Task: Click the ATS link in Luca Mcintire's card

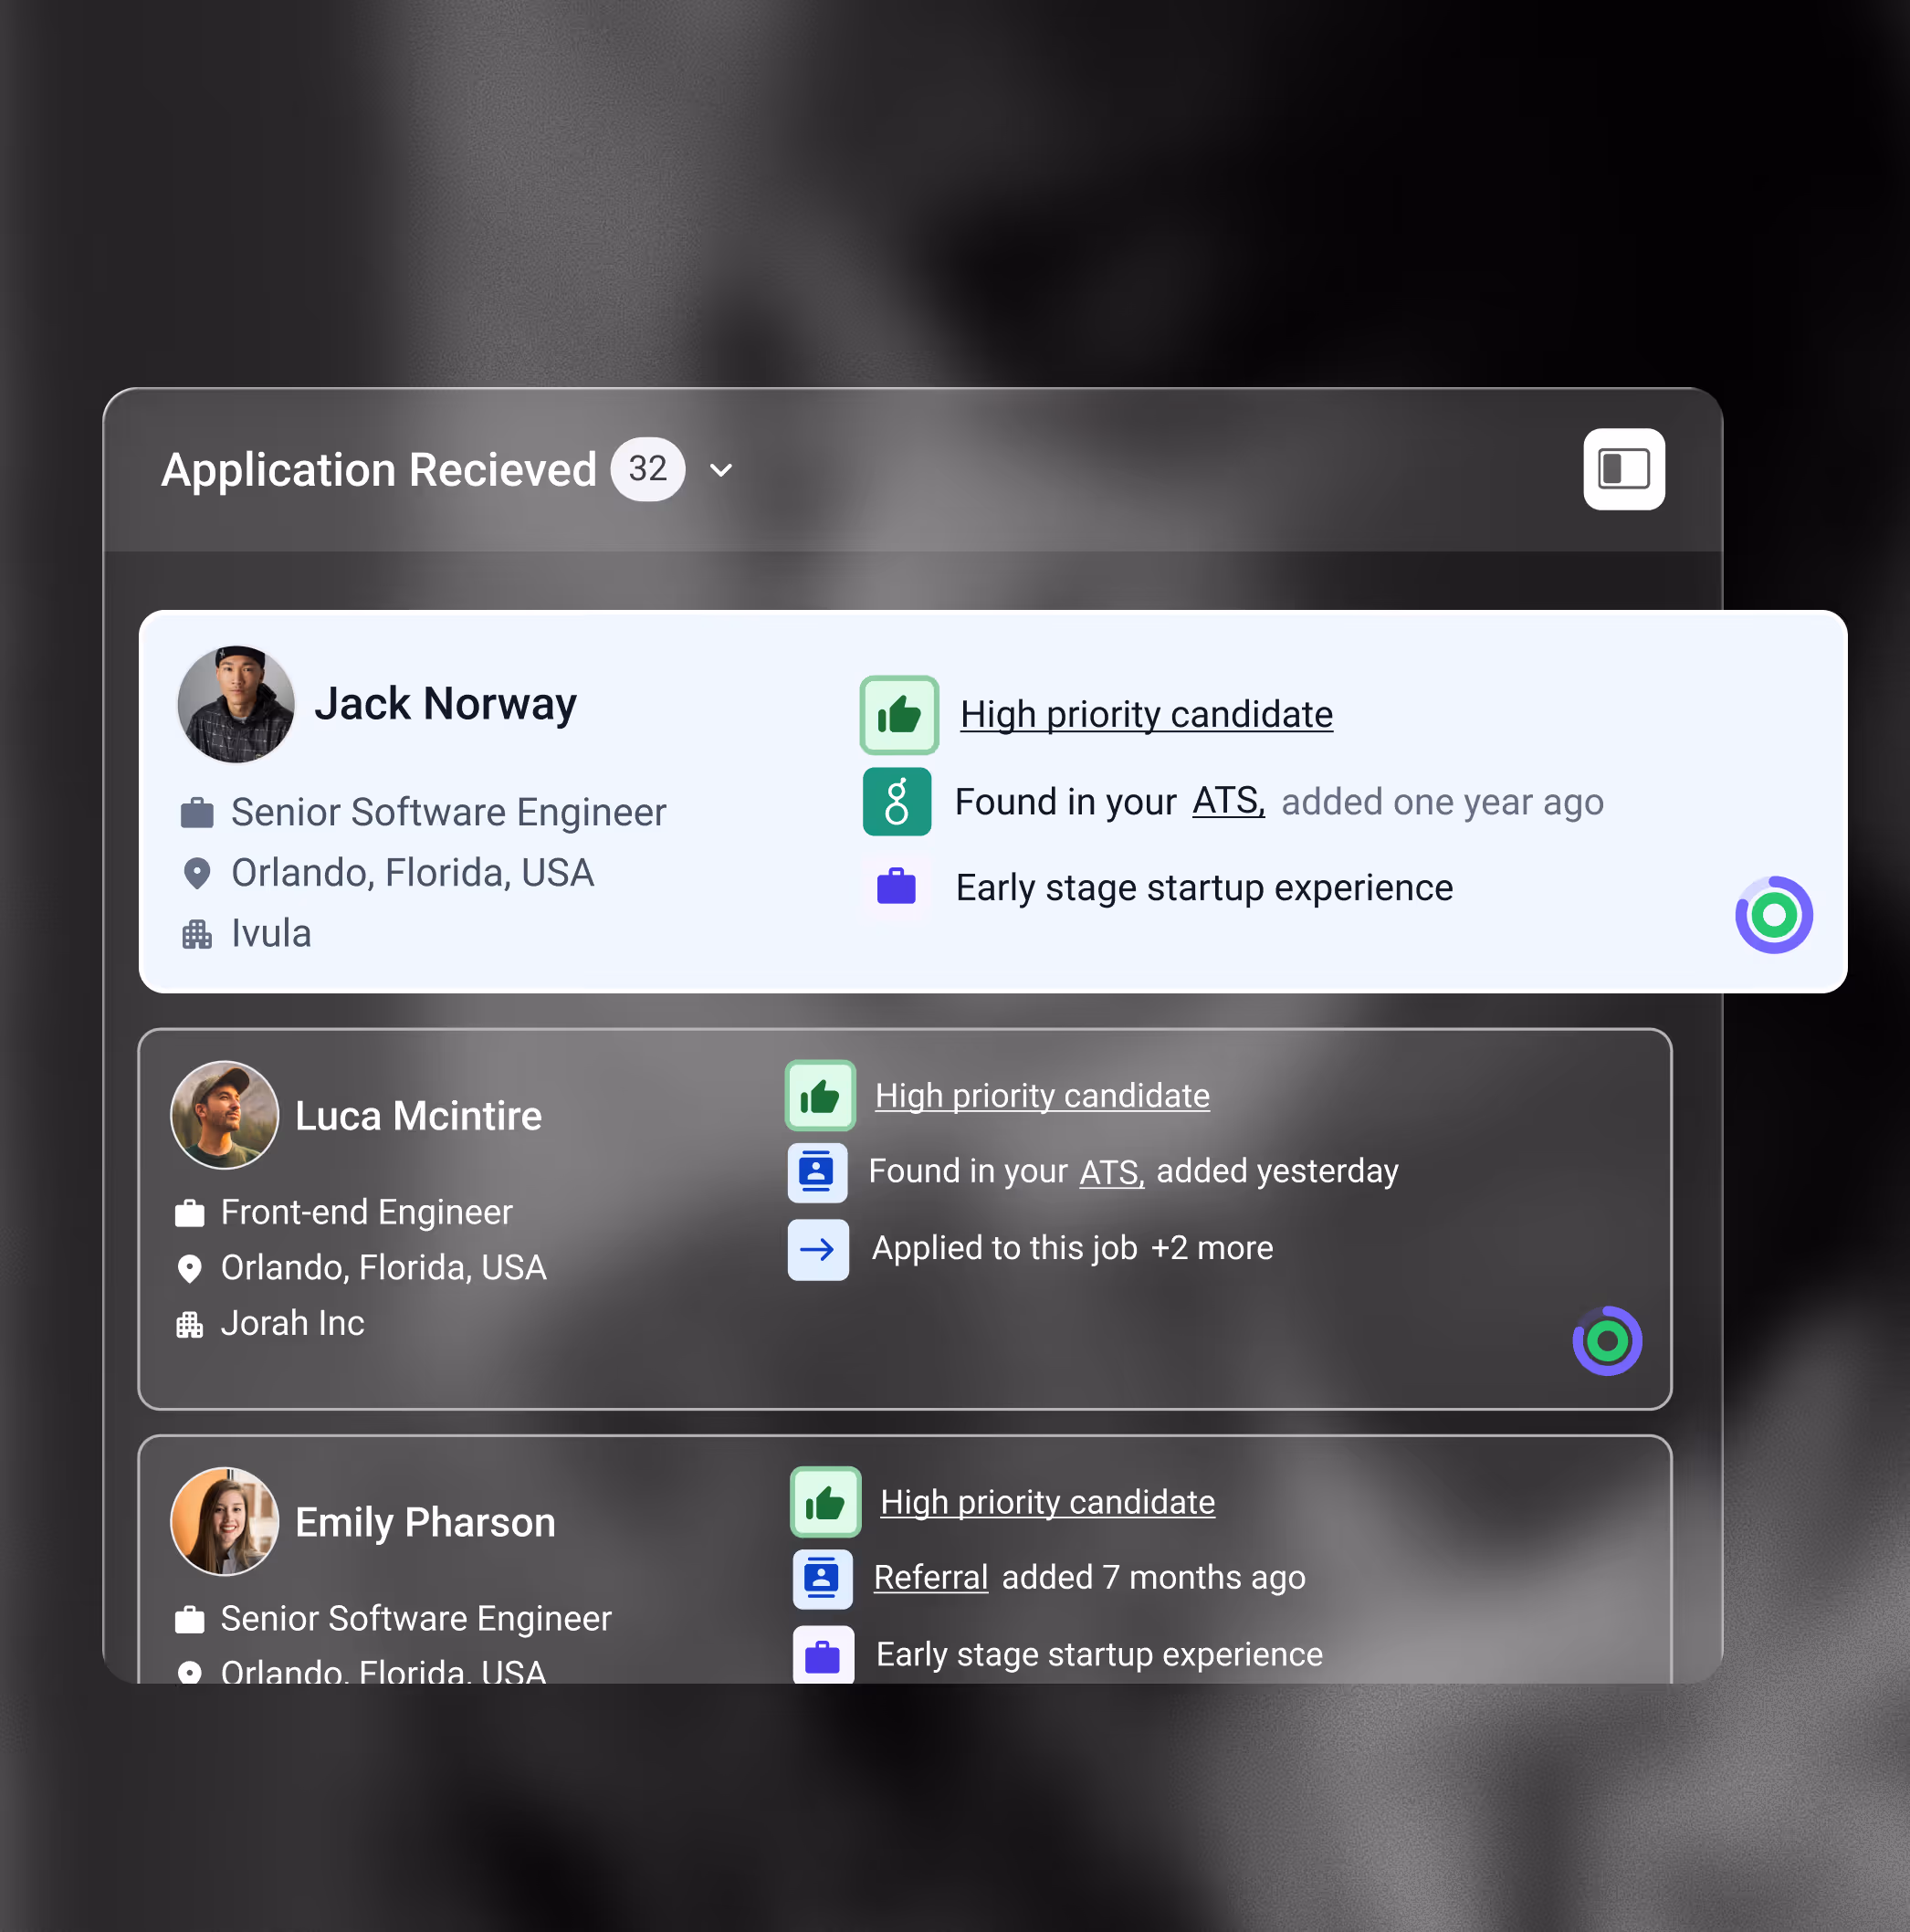Action: (x=1111, y=1172)
